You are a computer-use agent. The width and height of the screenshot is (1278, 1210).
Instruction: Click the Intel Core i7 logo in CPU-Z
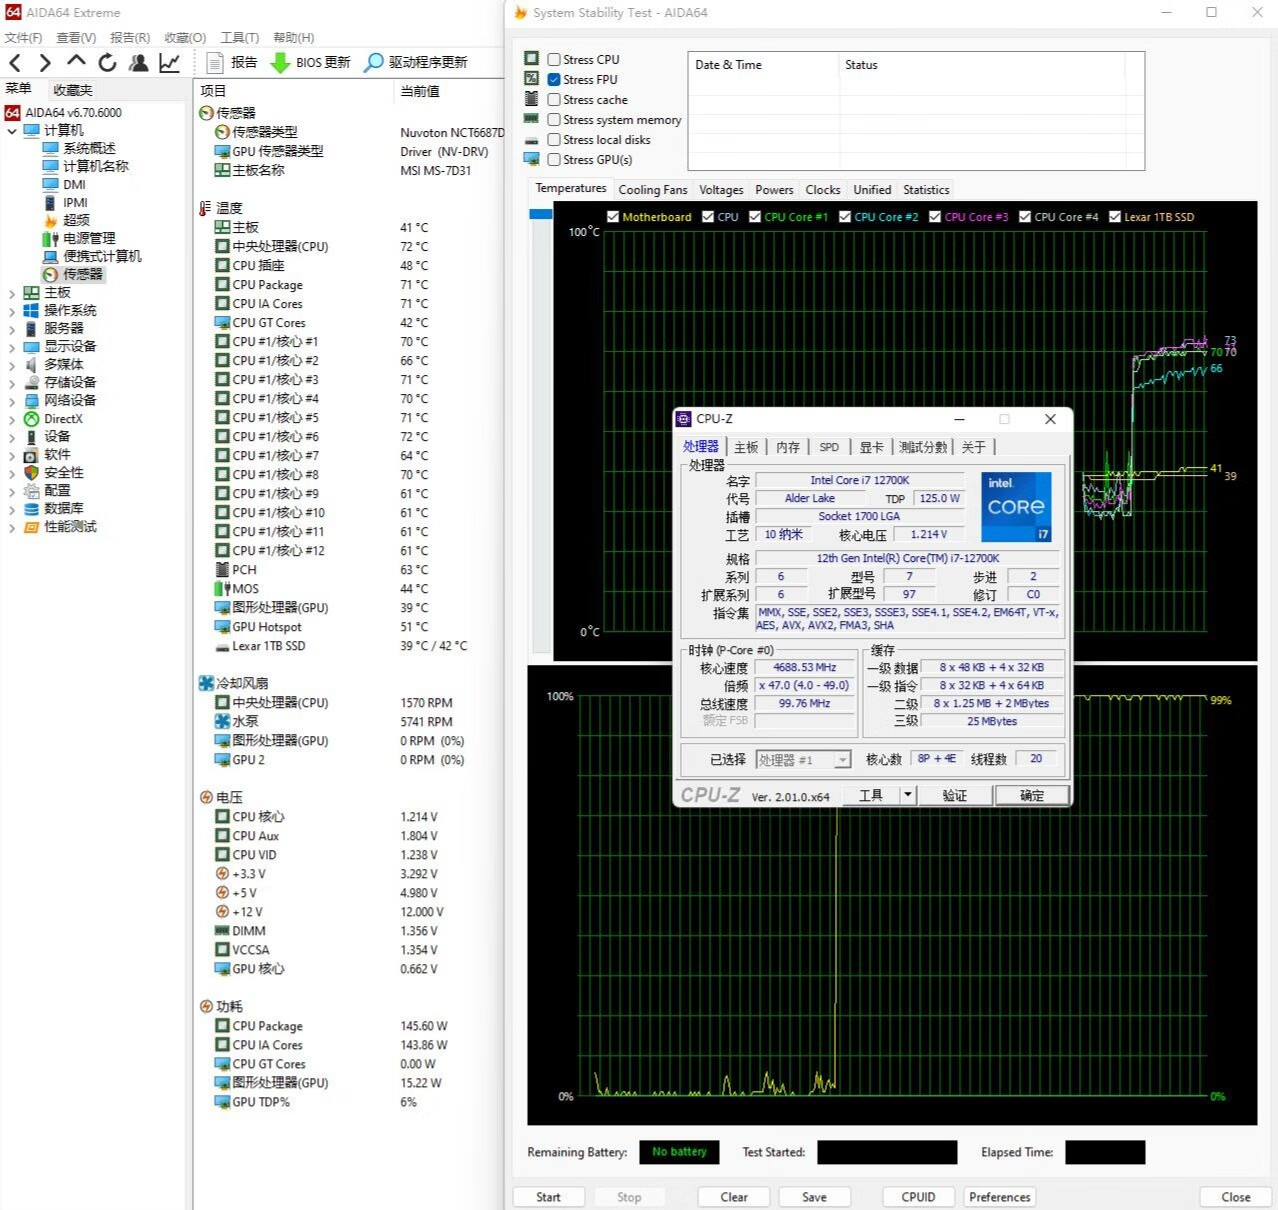point(1016,507)
